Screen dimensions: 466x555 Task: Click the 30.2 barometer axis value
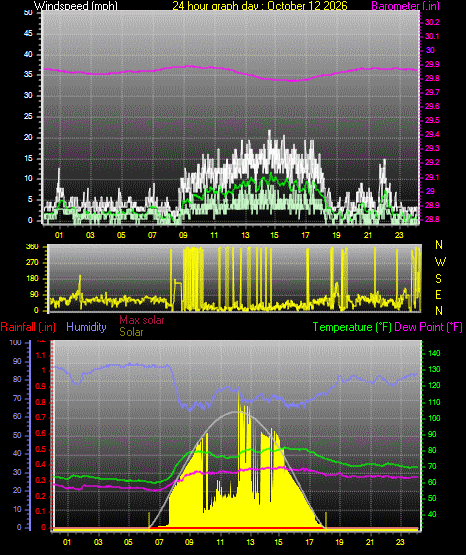[432, 22]
